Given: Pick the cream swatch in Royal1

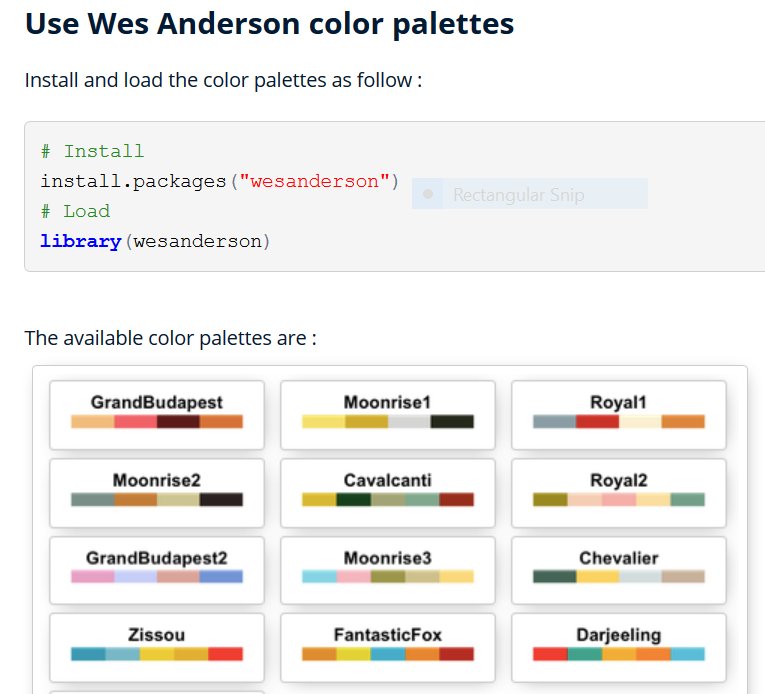Looking at the screenshot, I should click(x=640, y=421).
